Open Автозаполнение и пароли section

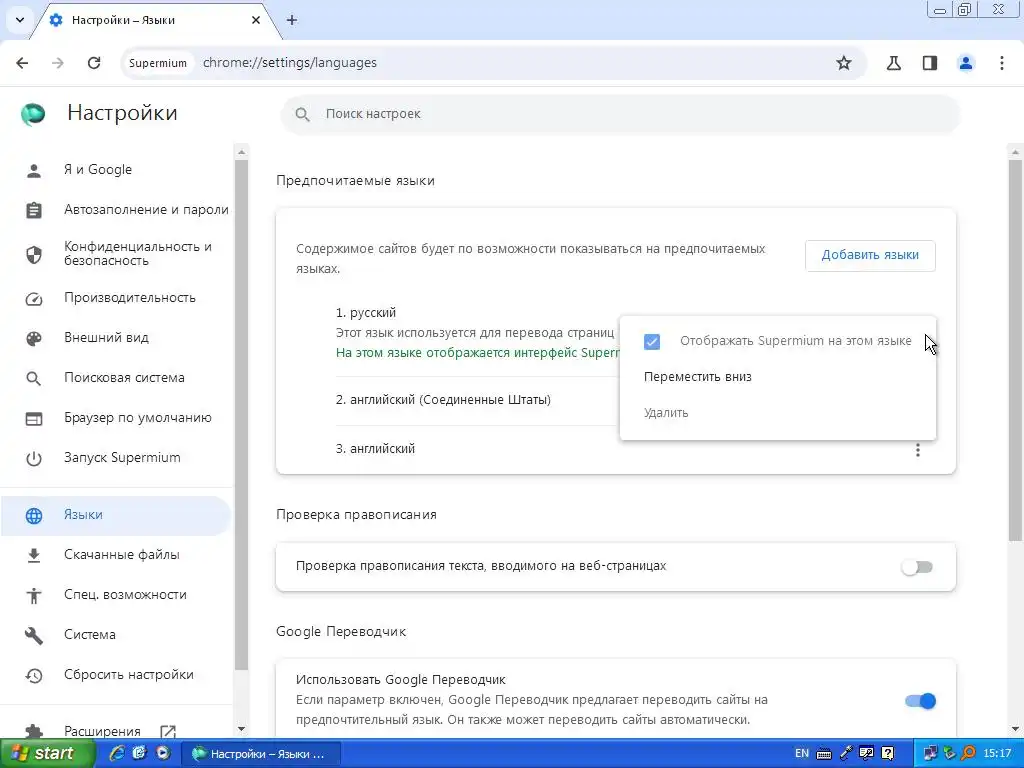click(x=116, y=210)
